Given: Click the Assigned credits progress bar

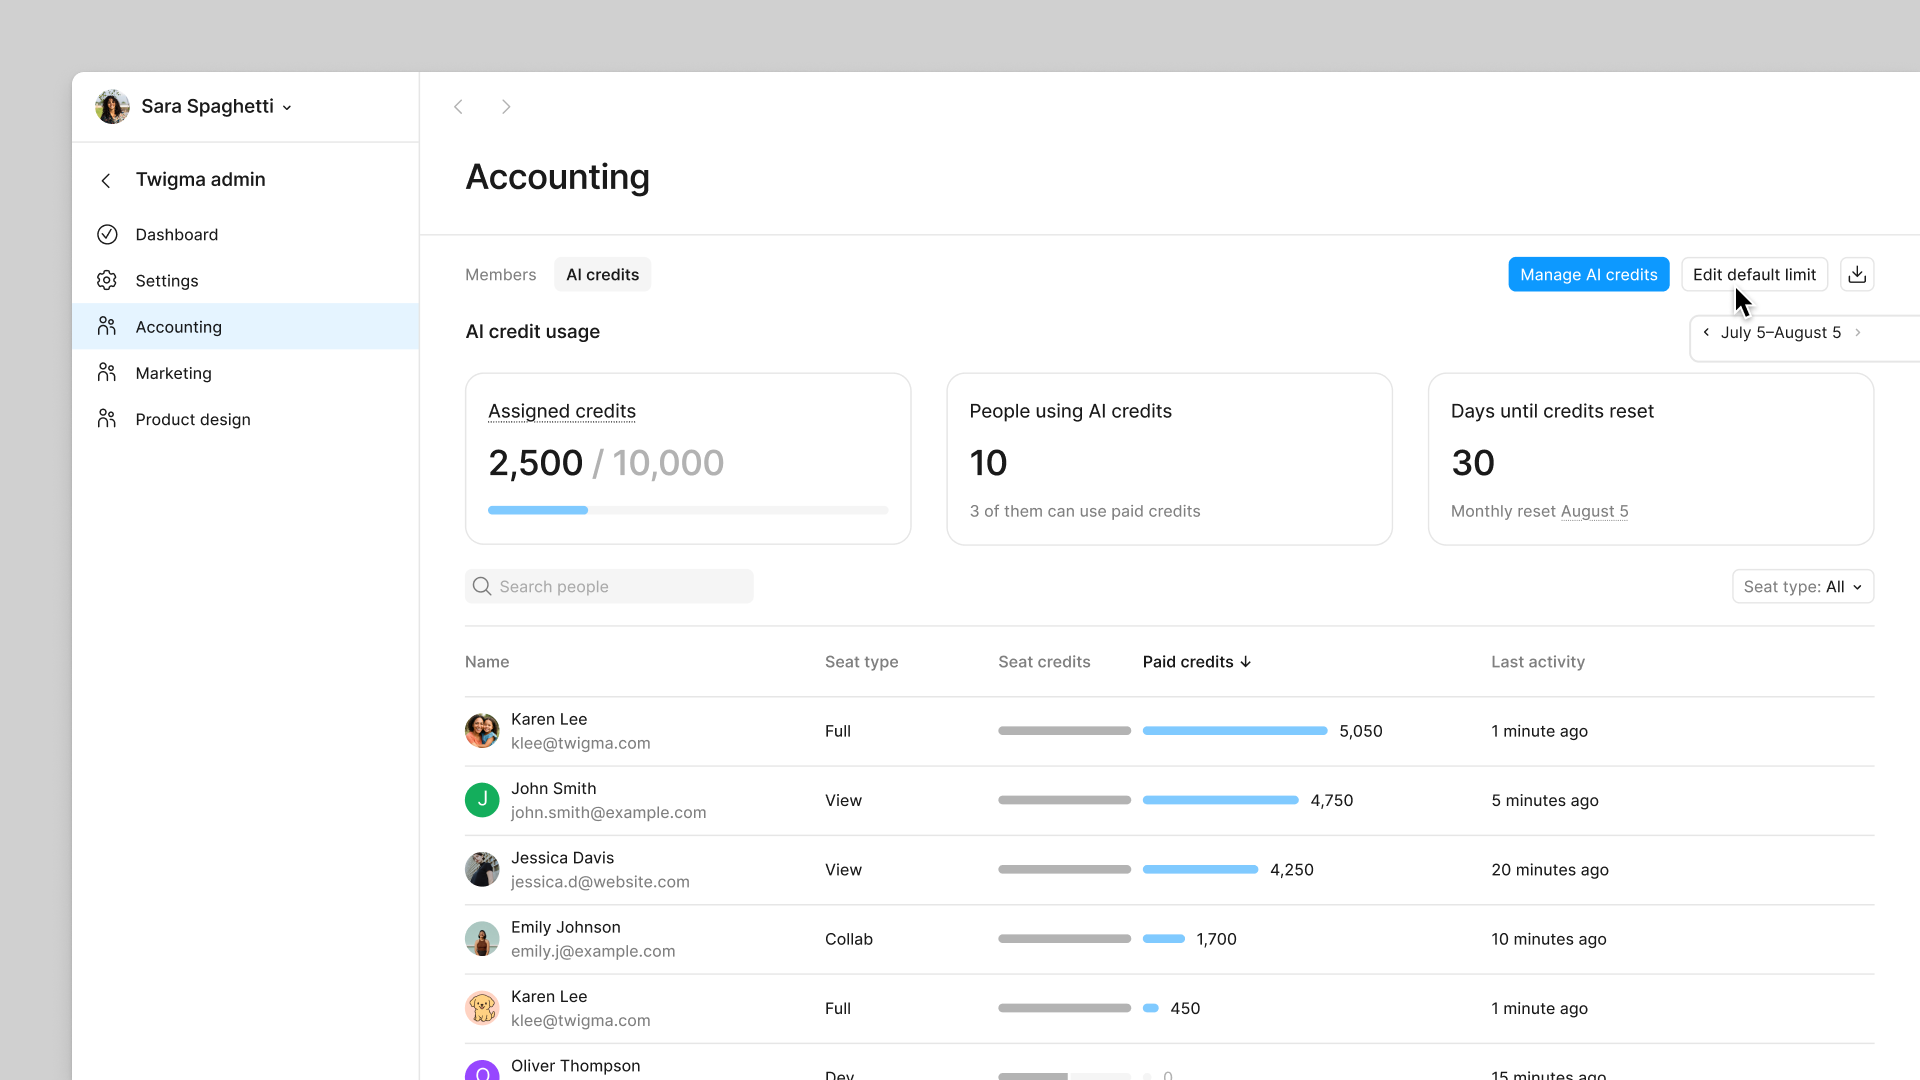Looking at the screenshot, I should tap(687, 510).
